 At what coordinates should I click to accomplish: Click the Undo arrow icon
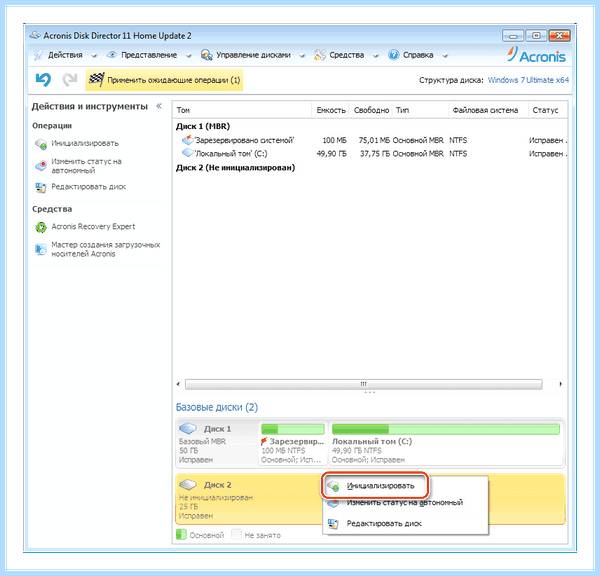43,80
